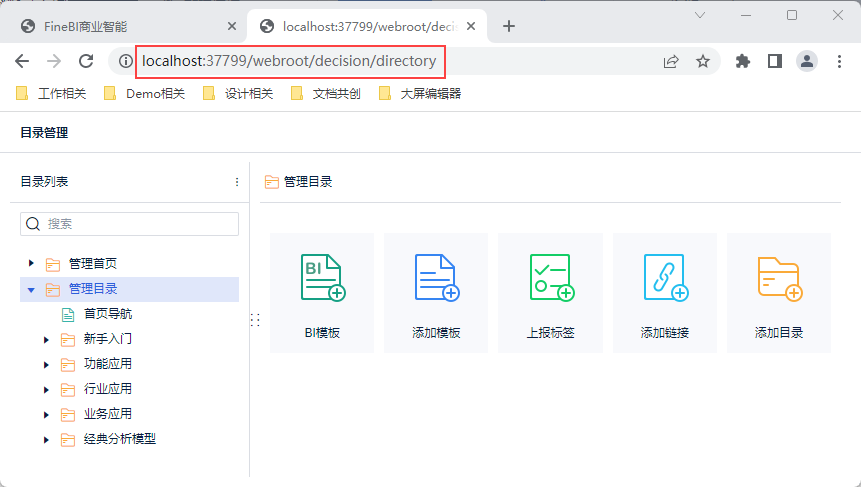Select the 行业应用 tree label
This screenshot has height=487, width=861.
[x=108, y=389]
